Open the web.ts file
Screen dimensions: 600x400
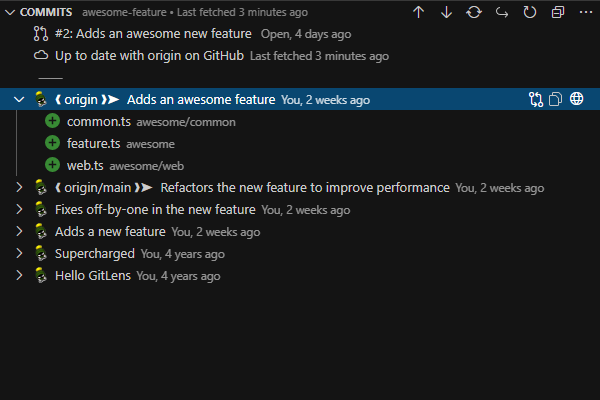pyautogui.click(x=85, y=165)
